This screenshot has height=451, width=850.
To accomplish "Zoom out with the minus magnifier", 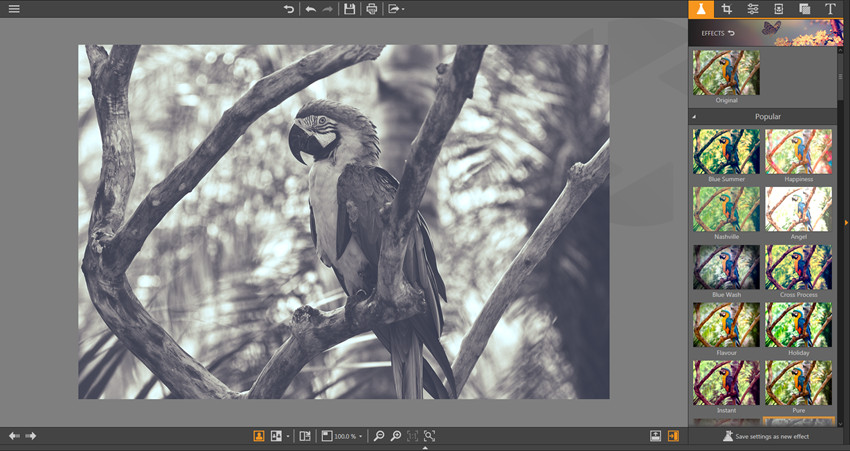I will (379, 436).
